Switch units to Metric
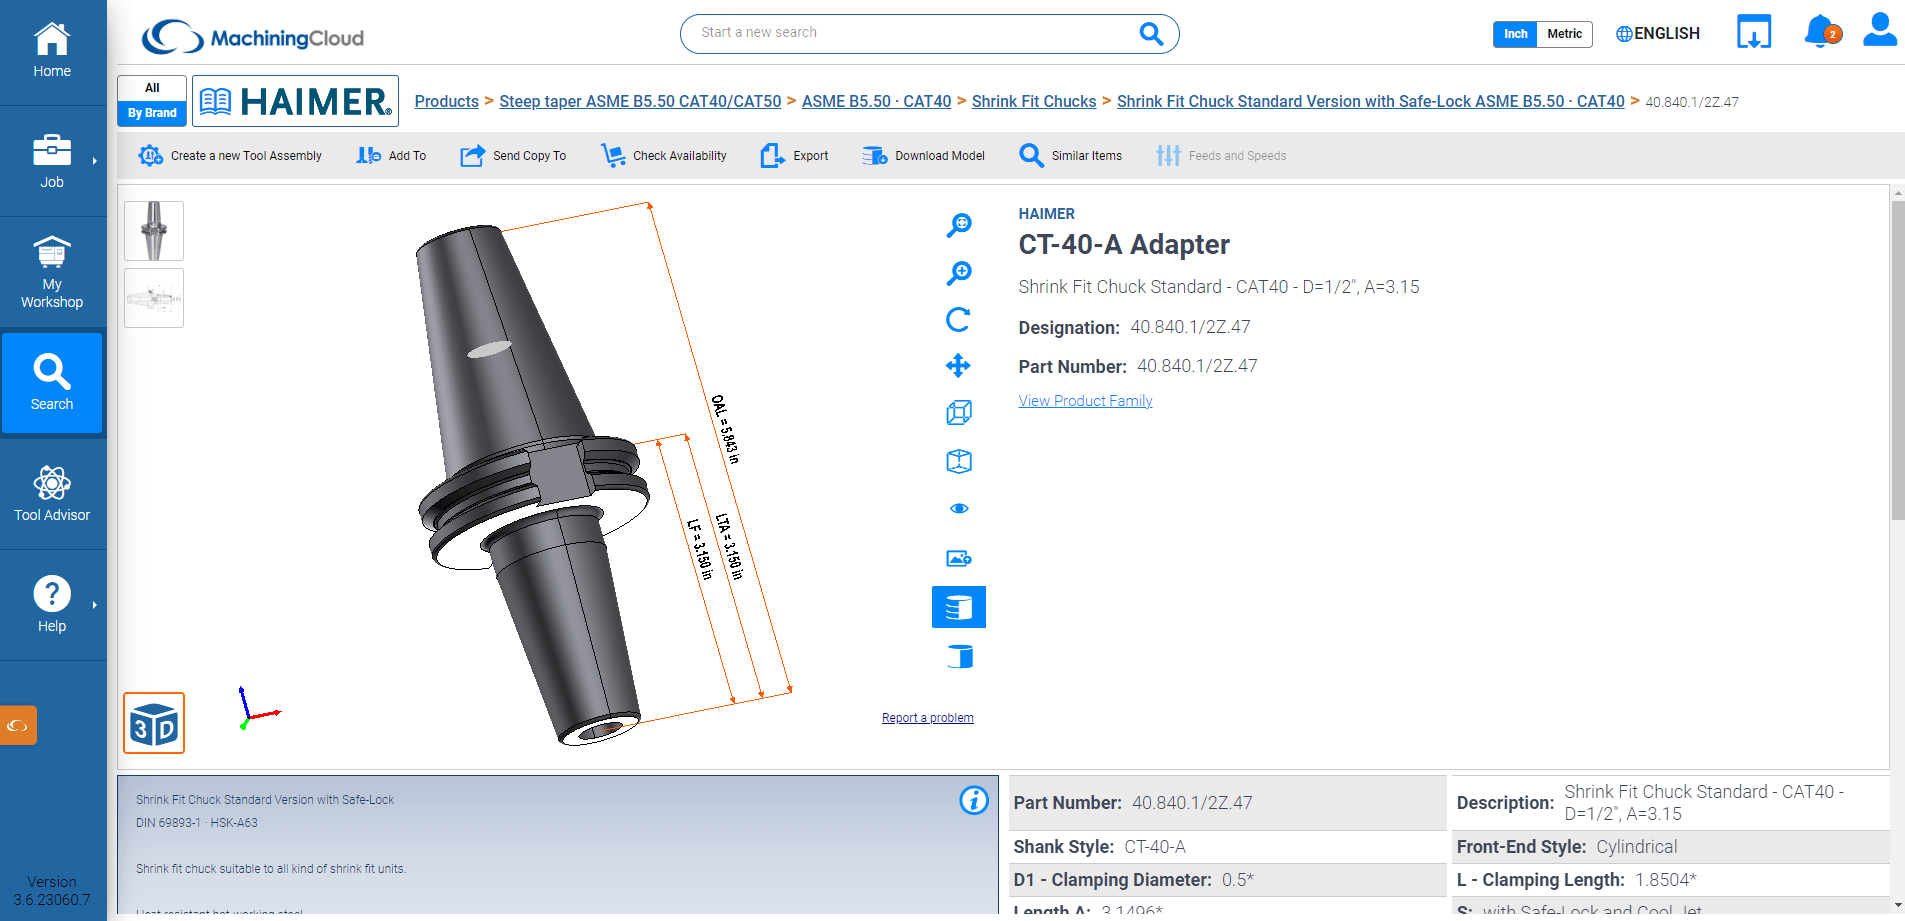The width and height of the screenshot is (1905, 921). (1564, 34)
